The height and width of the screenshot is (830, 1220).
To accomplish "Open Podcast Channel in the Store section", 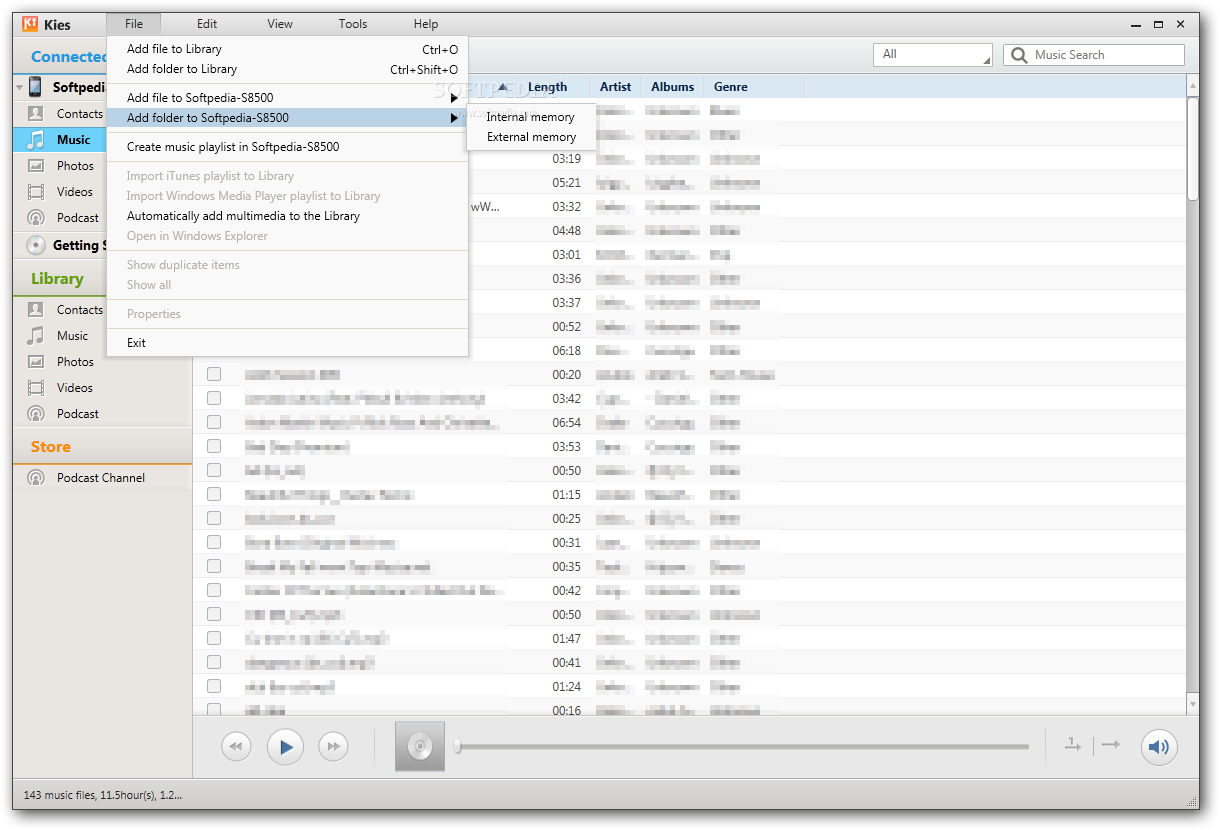I will (100, 478).
